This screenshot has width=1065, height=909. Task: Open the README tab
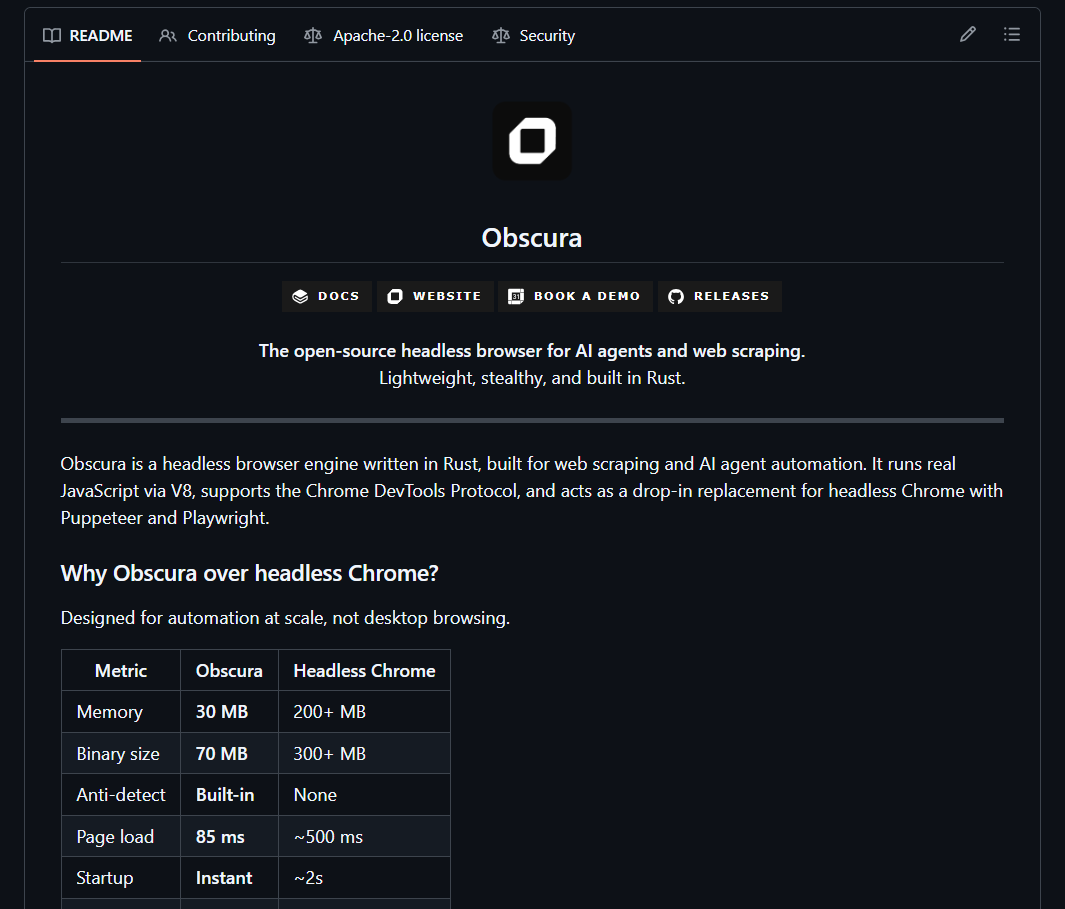click(x=88, y=35)
